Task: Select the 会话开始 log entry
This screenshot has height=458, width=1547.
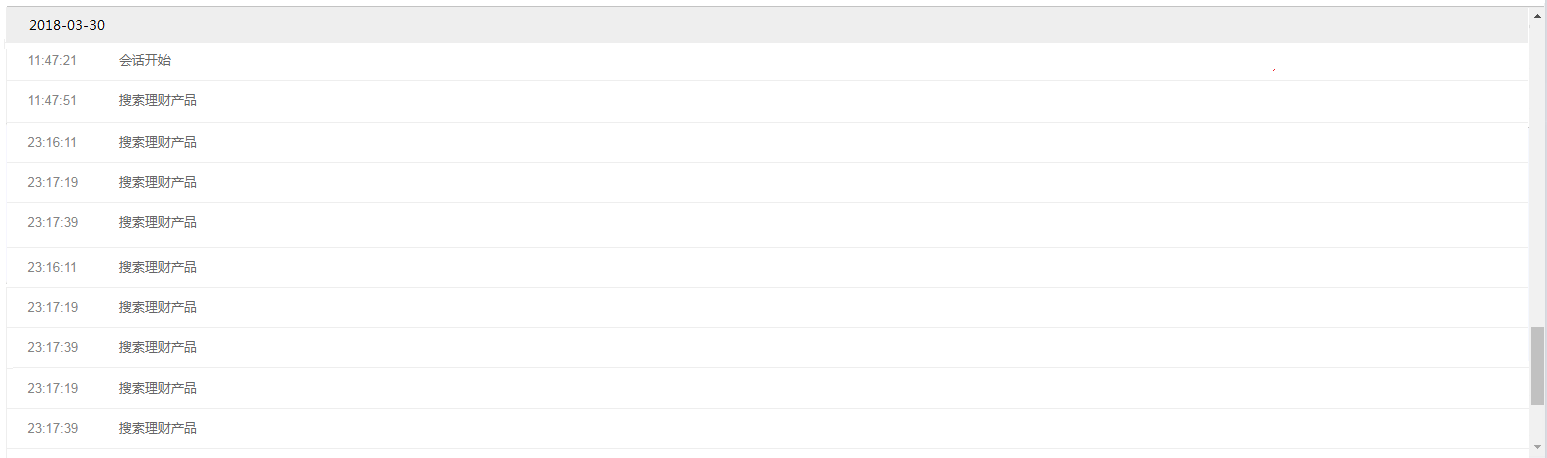Action: (145, 60)
